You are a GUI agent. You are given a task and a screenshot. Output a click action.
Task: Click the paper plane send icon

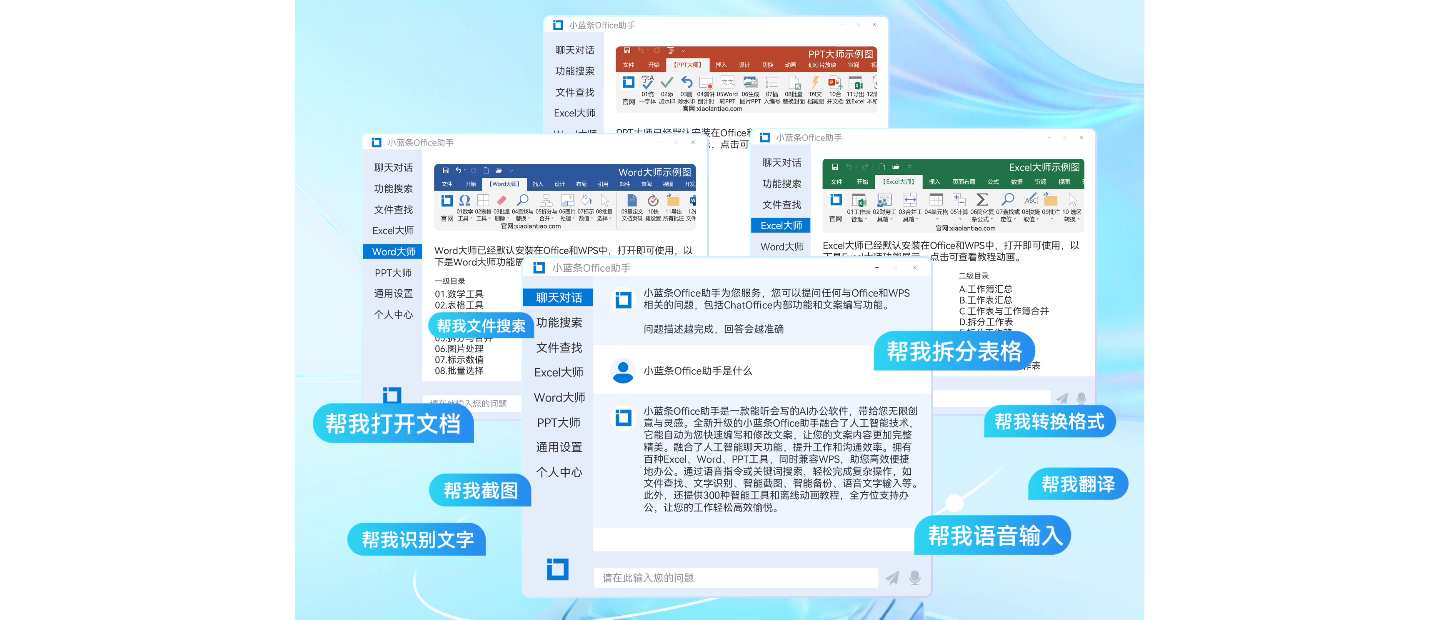[x=892, y=577]
